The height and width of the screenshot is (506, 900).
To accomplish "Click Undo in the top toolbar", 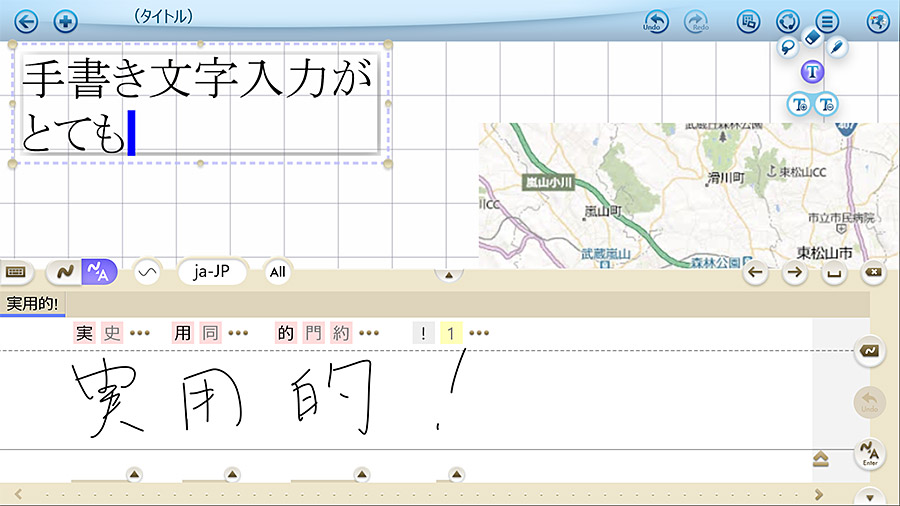I will 656,21.
